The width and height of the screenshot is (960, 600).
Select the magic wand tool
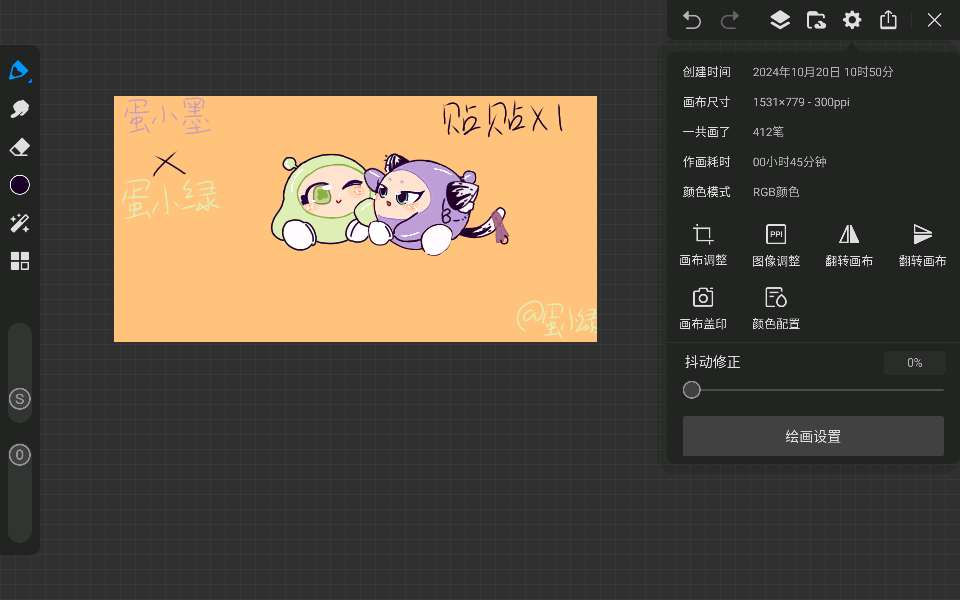point(19,223)
